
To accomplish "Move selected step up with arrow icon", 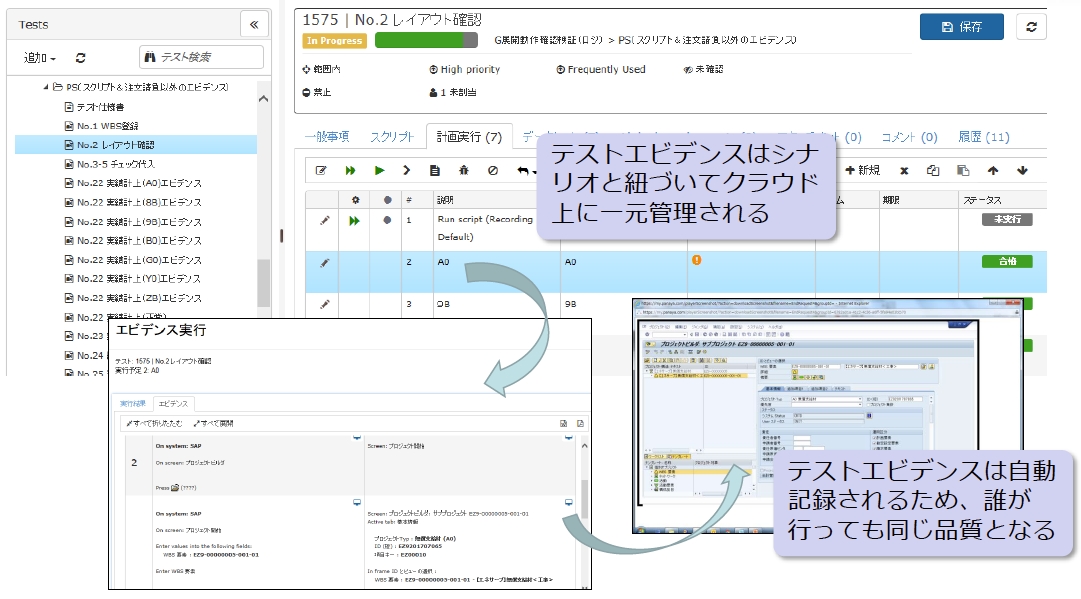I will tap(993, 171).
